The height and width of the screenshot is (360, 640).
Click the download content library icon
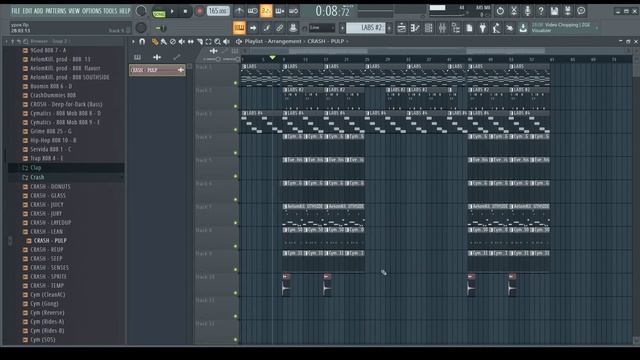pyautogui.click(x=523, y=28)
